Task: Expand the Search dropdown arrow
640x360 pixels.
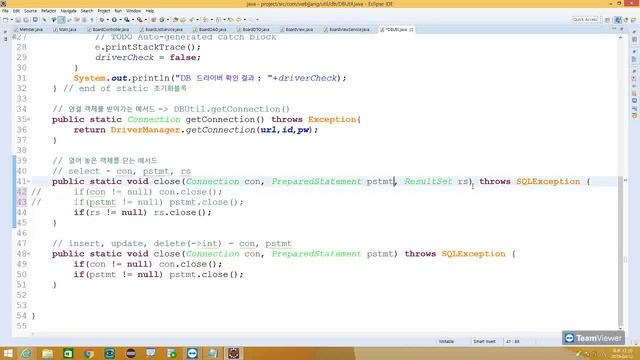Action: pyautogui.click(x=198, y=20)
